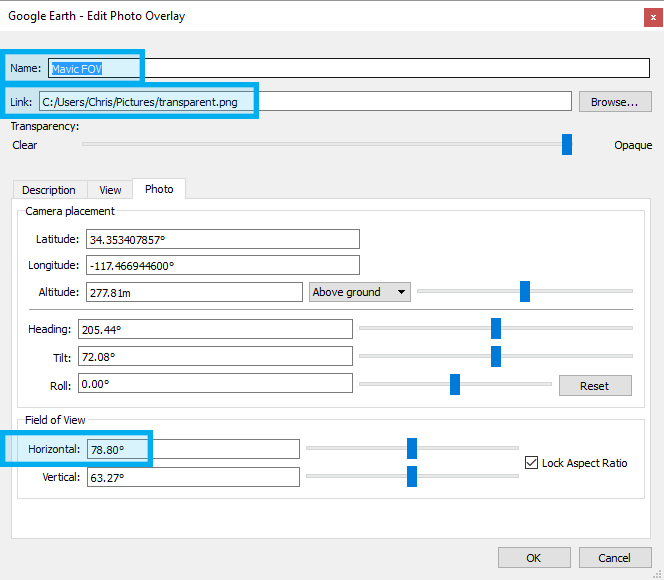The image size is (664, 580).
Task: Click the Roll slider handle
Action: [455, 384]
